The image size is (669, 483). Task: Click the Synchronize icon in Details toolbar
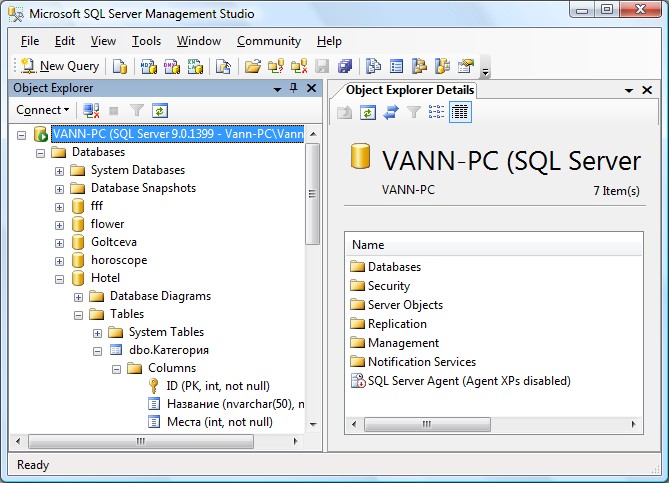[391, 113]
